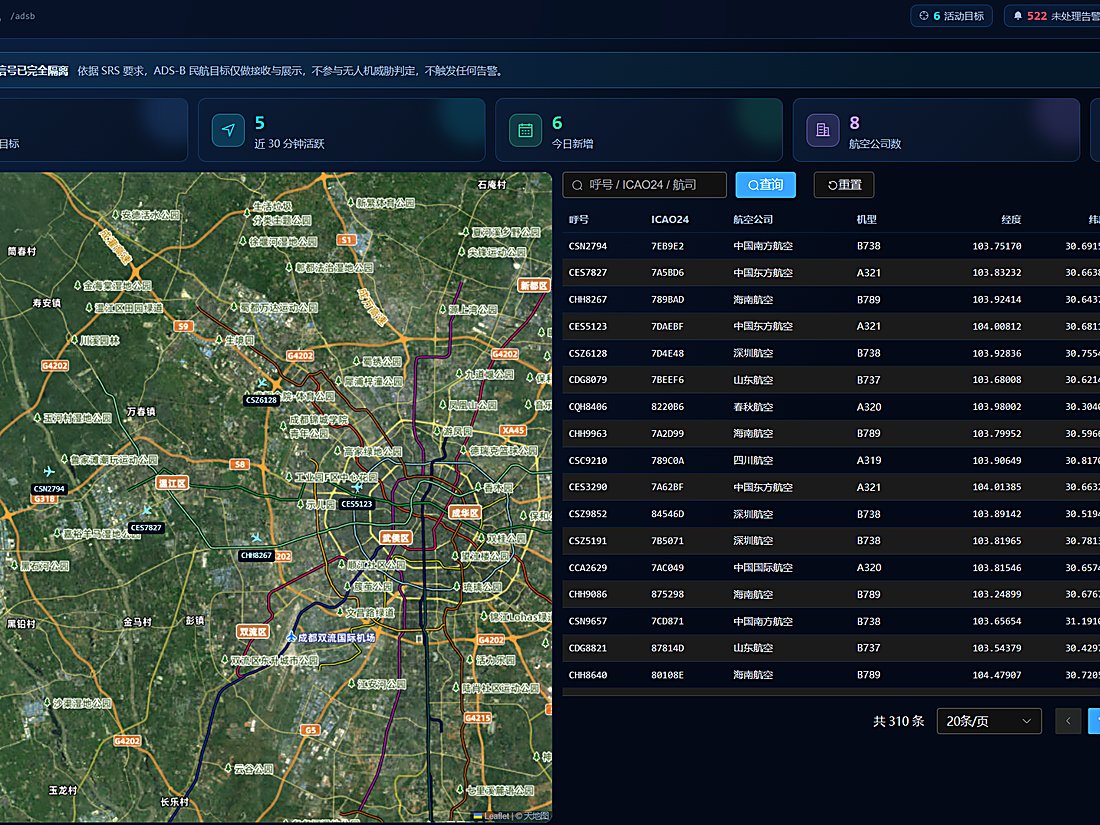Click the 6 活动目标 counter text
Image resolution: width=1100 pixels, height=825 pixels.
(958, 15)
